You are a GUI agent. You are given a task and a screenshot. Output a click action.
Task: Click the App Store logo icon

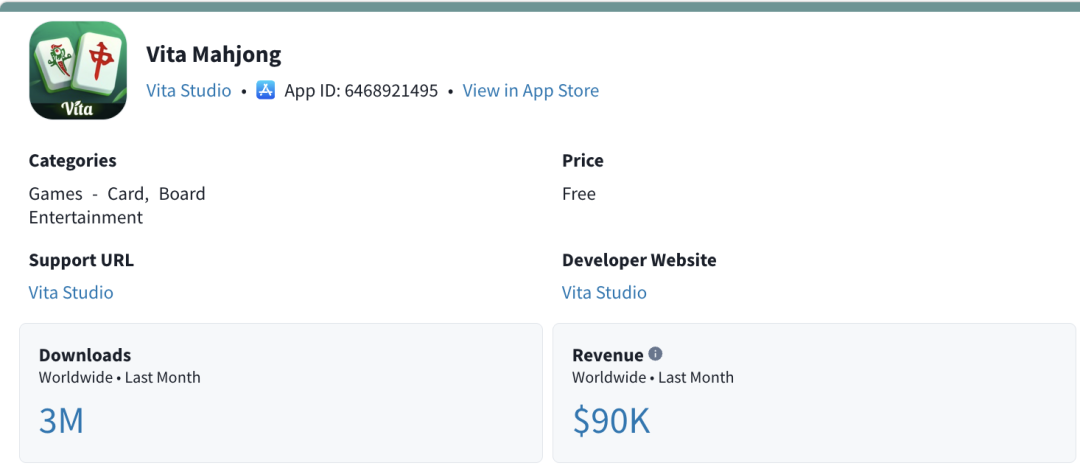[266, 90]
